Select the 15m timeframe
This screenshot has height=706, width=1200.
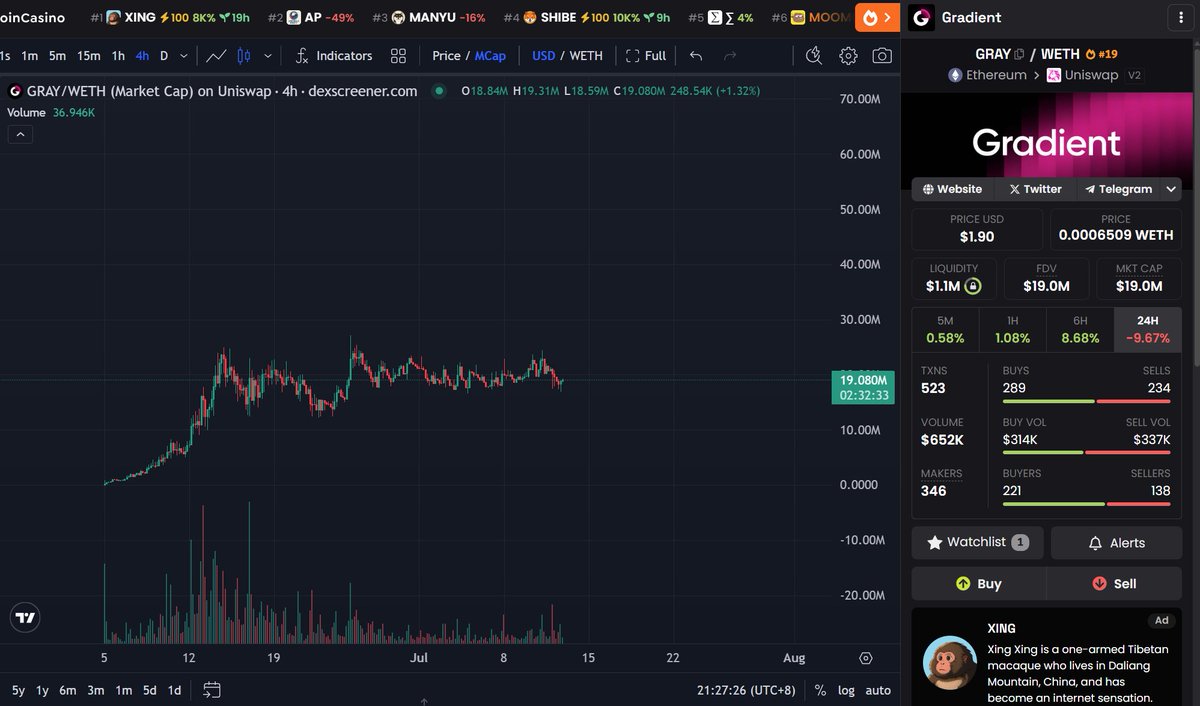pyautogui.click(x=89, y=56)
